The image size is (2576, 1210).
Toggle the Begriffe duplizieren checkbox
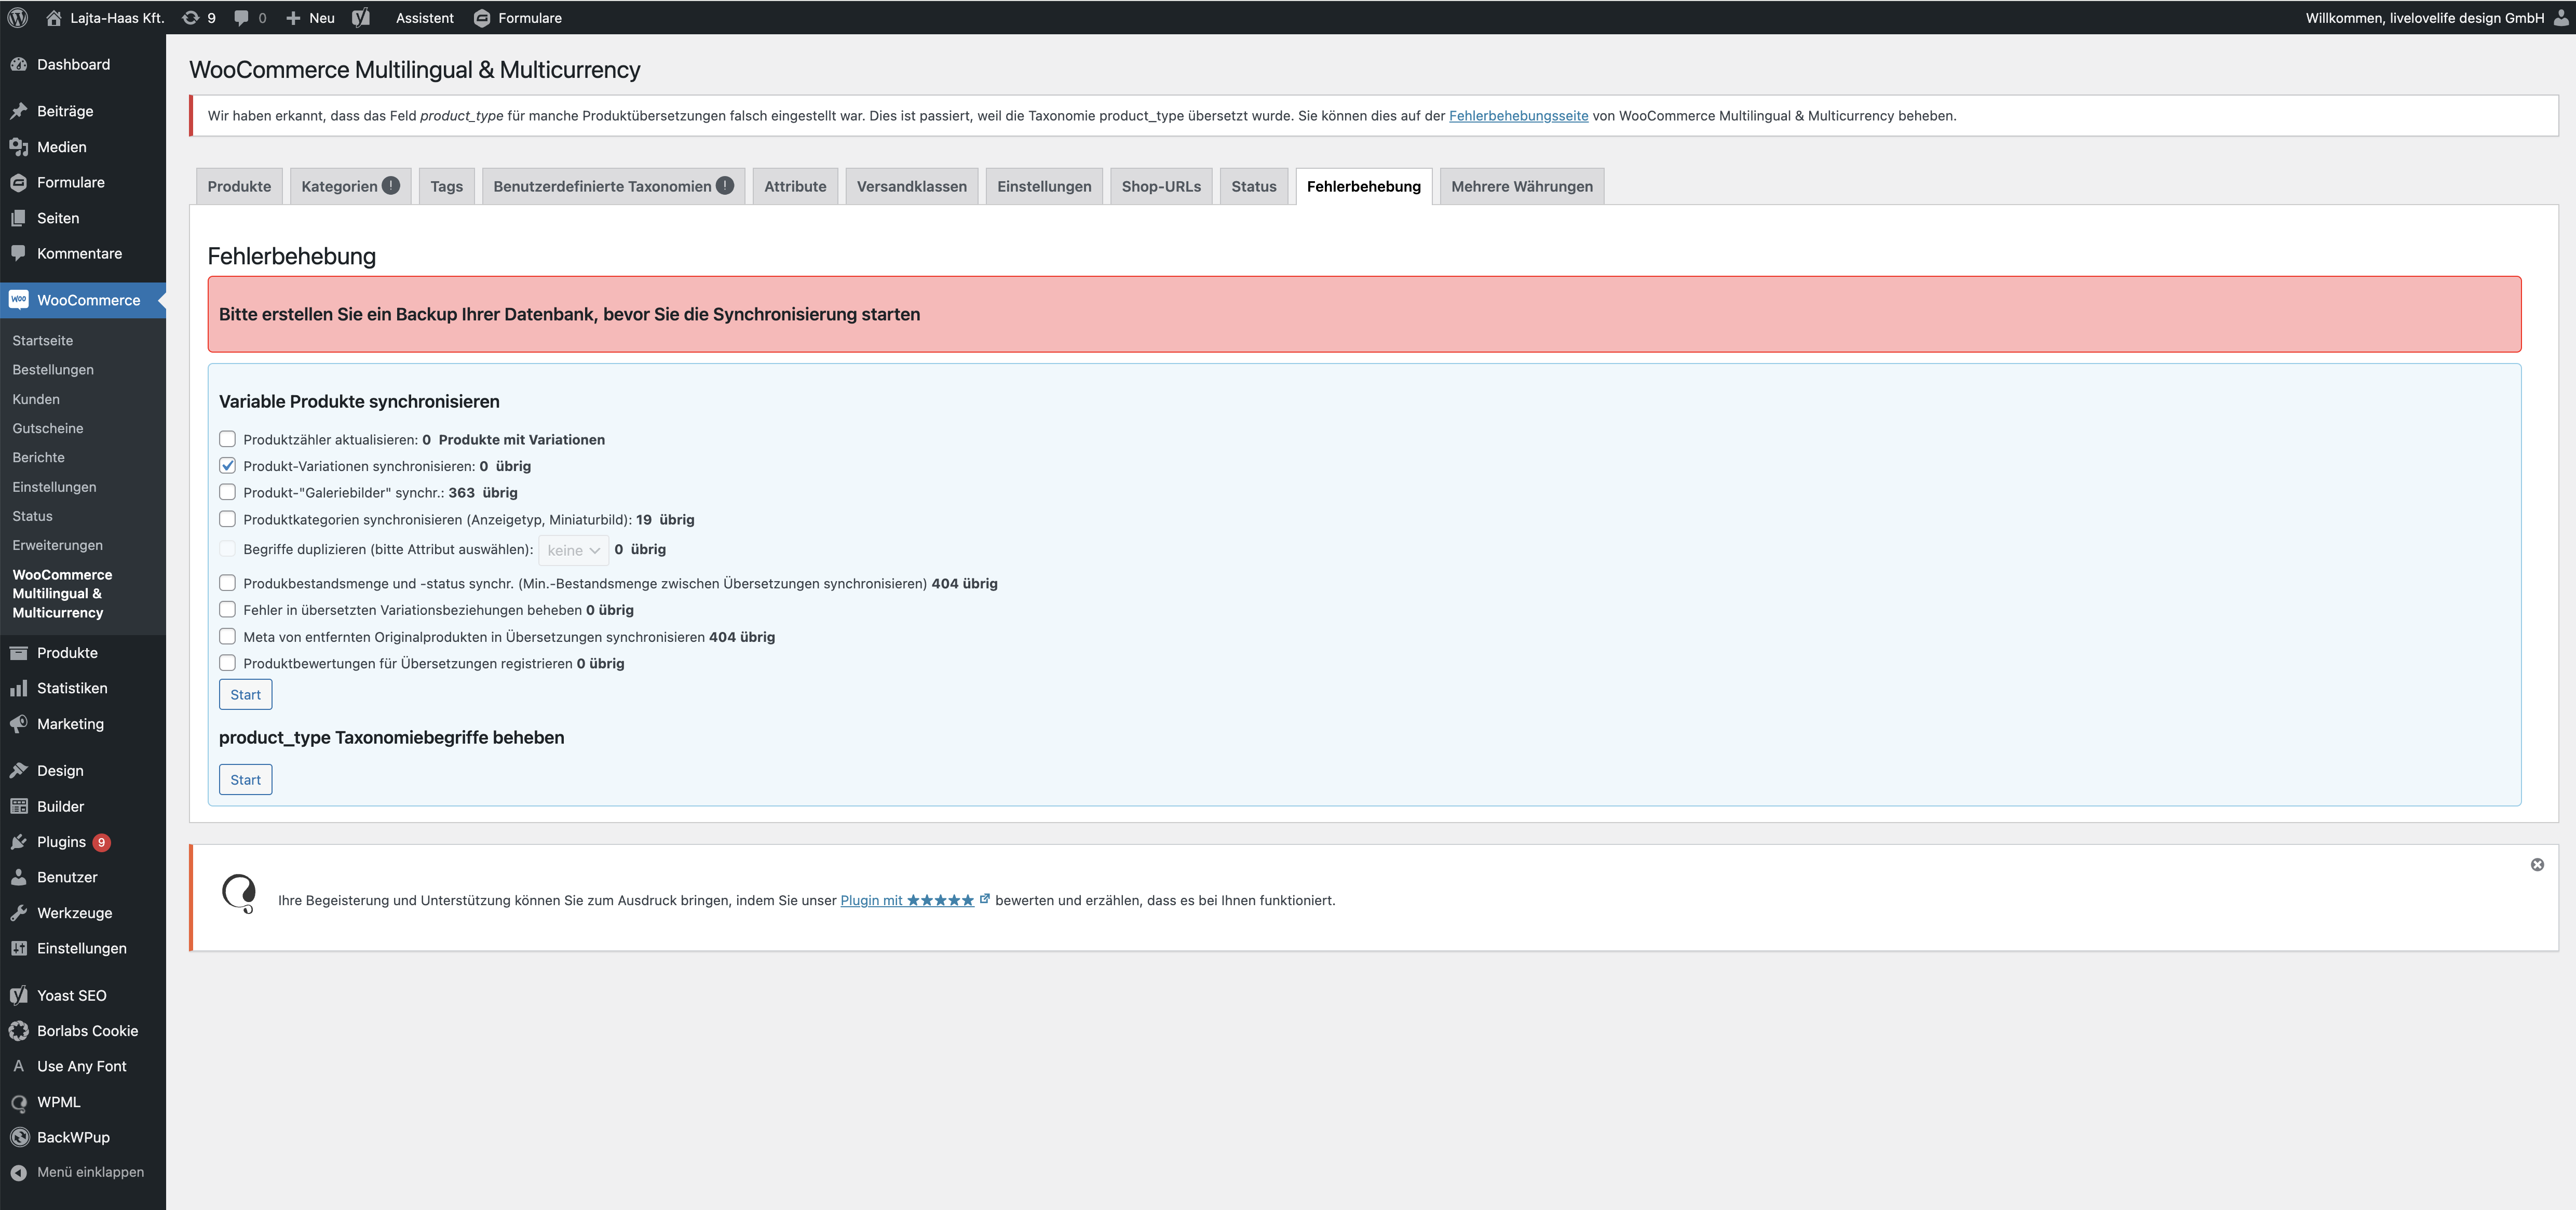click(x=227, y=549)
